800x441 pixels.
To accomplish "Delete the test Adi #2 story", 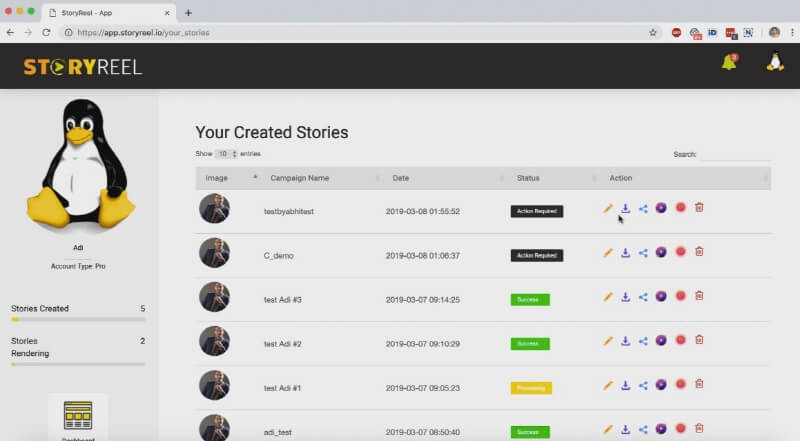I will 699,340.
